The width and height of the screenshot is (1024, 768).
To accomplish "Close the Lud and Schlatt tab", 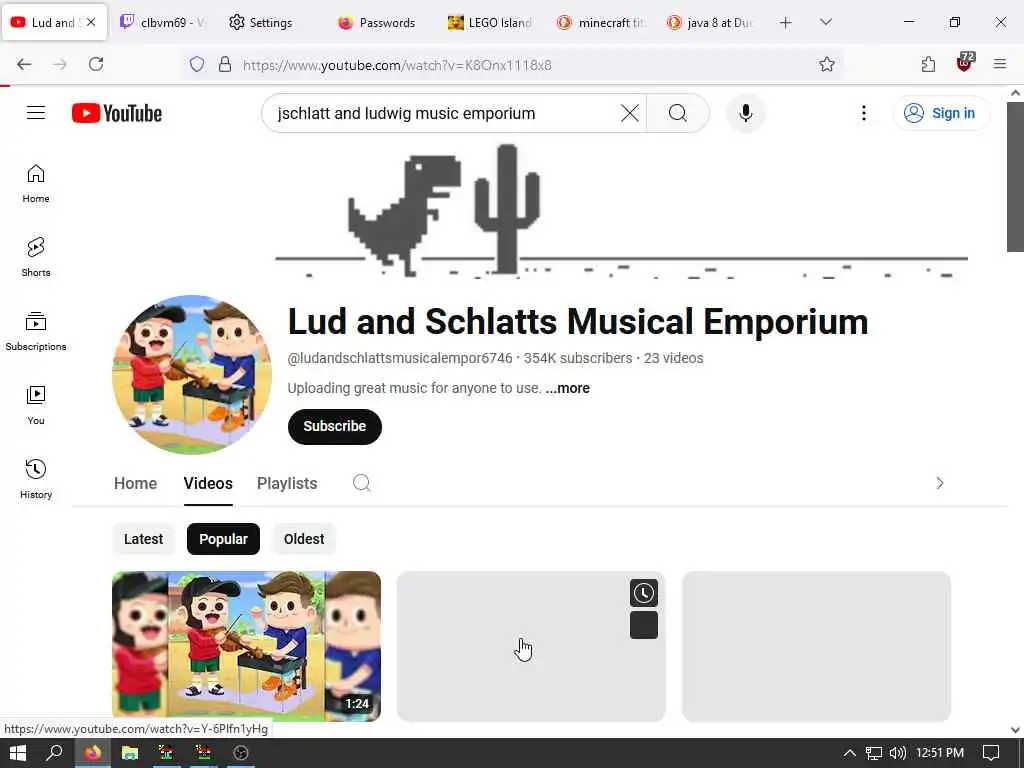I will click(x=91, y=22).
